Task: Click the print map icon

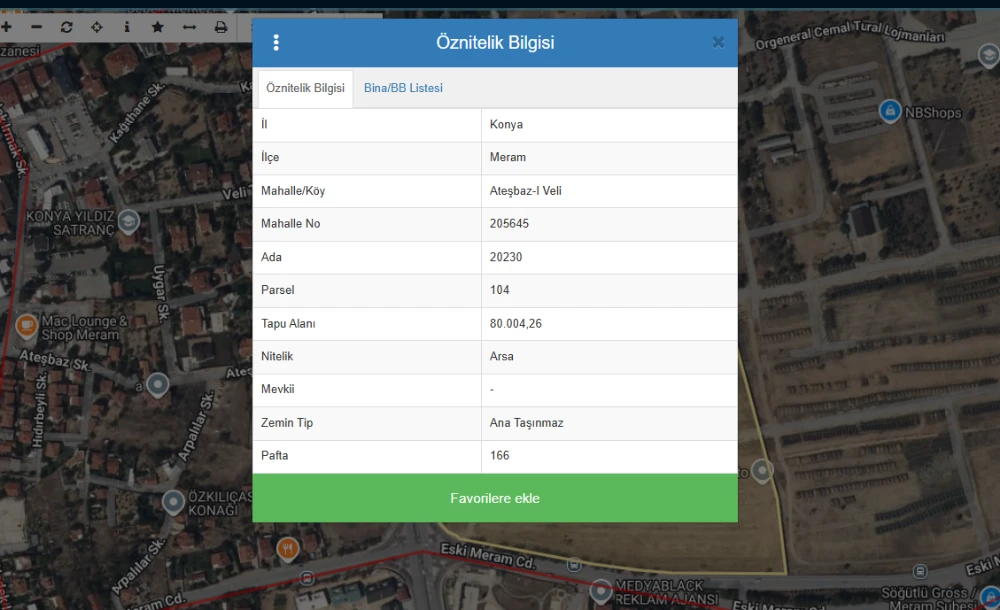Action: [x=220, y=27]
